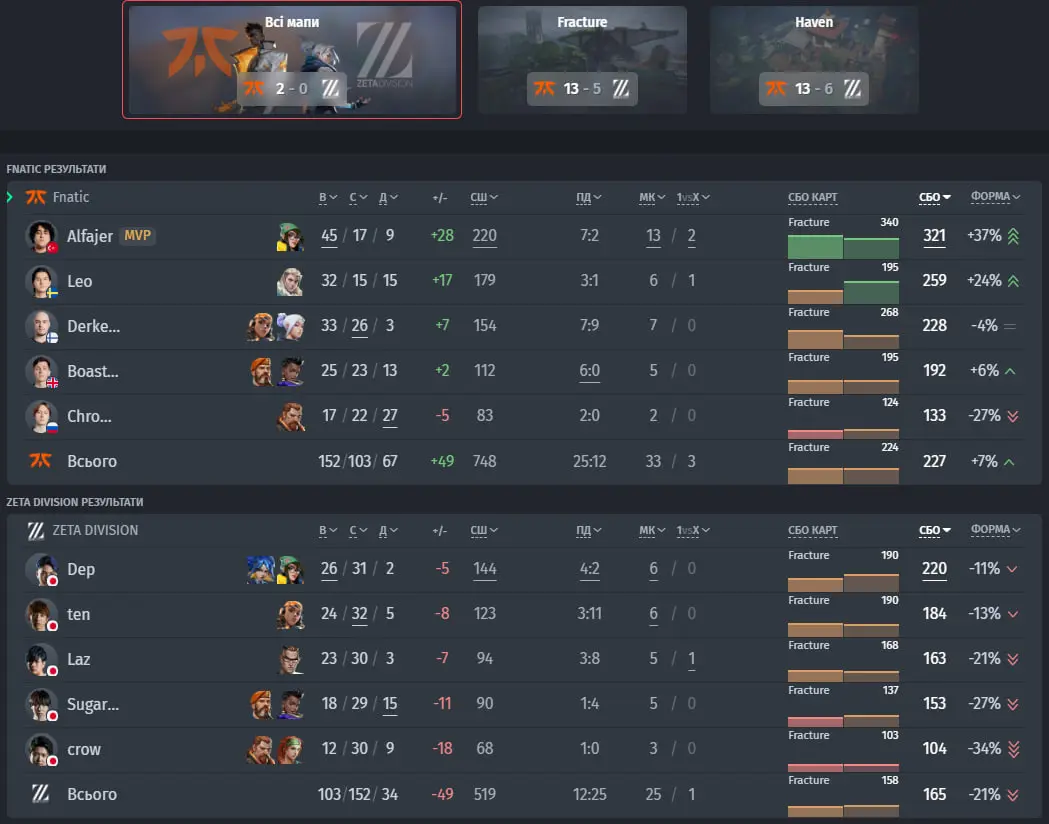Open Dep's player avatar

click(41, 569)
